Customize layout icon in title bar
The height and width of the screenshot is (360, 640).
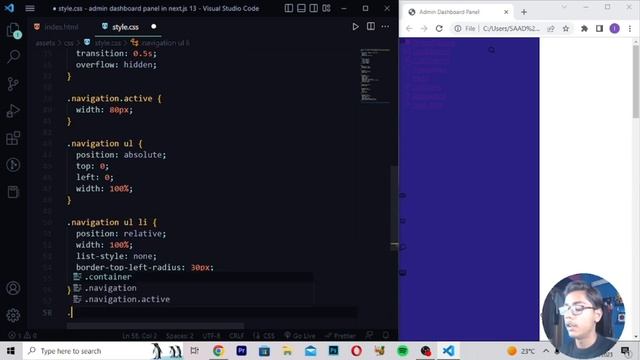pyautogui.click(x=326, y=8)
